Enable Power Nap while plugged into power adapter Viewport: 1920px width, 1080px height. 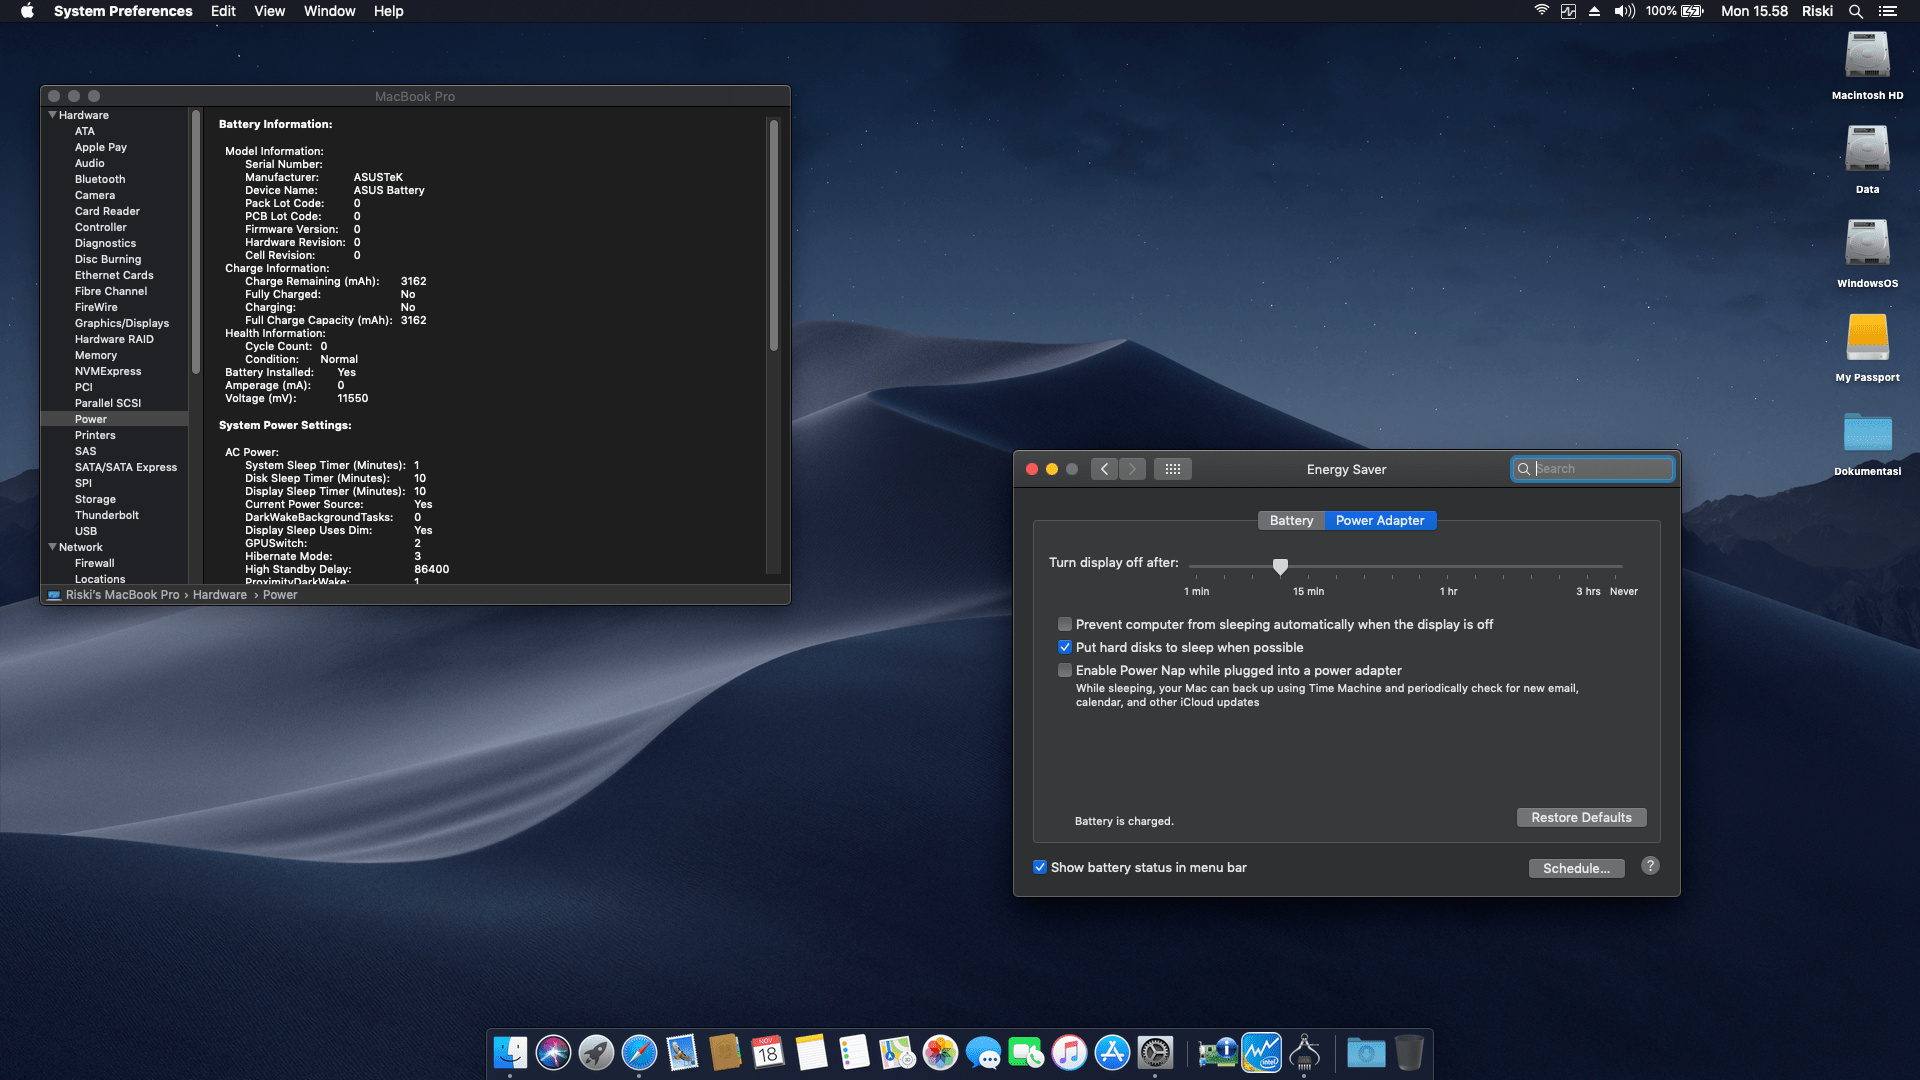tap(1065, 670)
